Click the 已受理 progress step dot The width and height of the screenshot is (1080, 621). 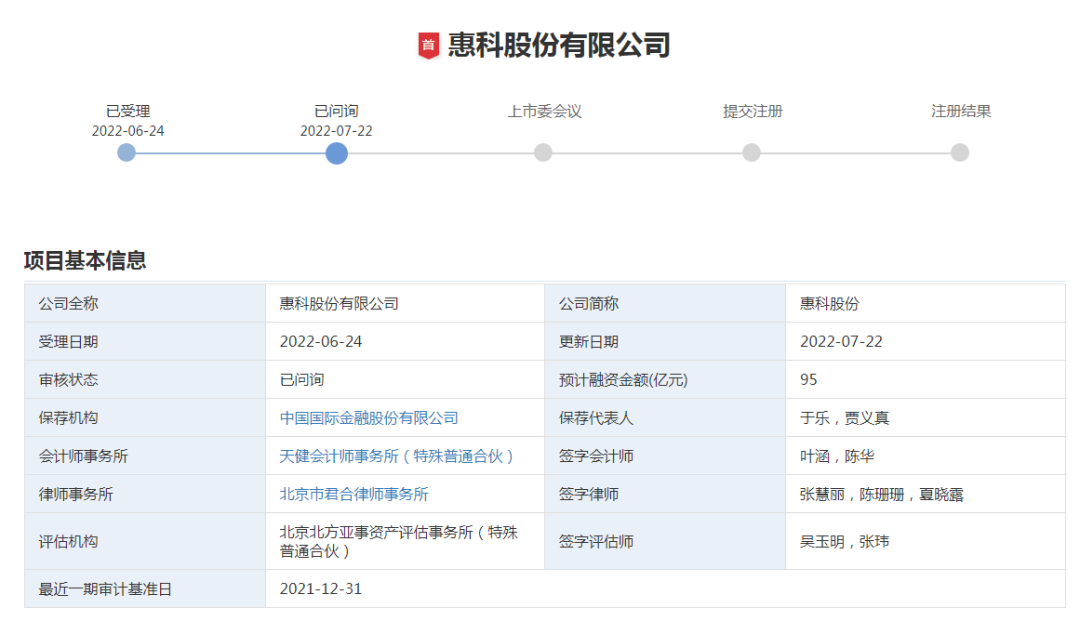[127, 153]
